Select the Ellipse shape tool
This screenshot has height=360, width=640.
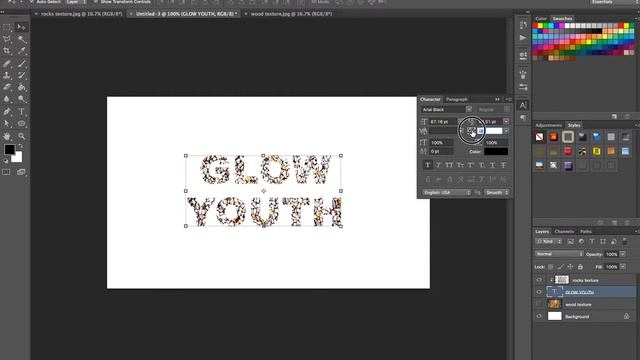click(22, 124)
